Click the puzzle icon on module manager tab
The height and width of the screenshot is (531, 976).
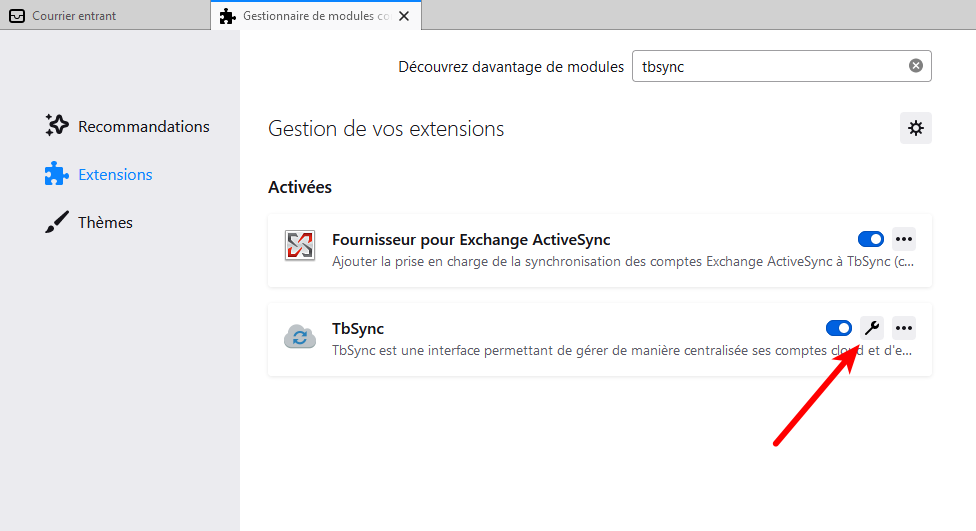click(228, 16)
